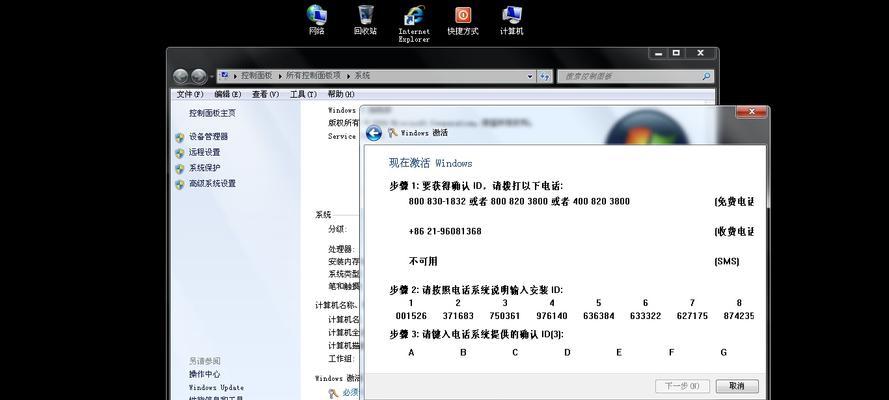Click the shield icon beside 系统保护
The width and height of the screenshot is (889, 400).
(x=180, y=168)
